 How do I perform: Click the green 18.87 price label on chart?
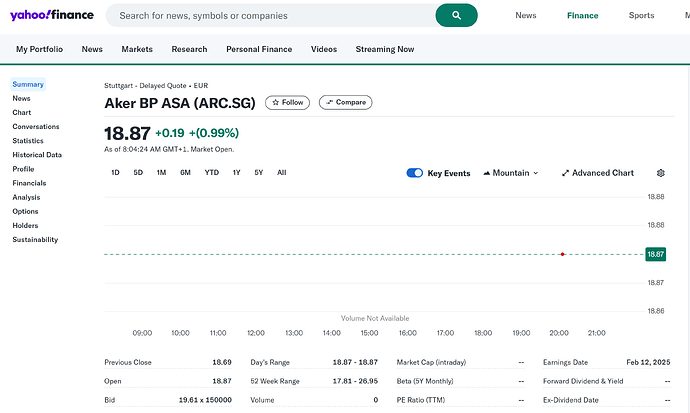point(655,254)
